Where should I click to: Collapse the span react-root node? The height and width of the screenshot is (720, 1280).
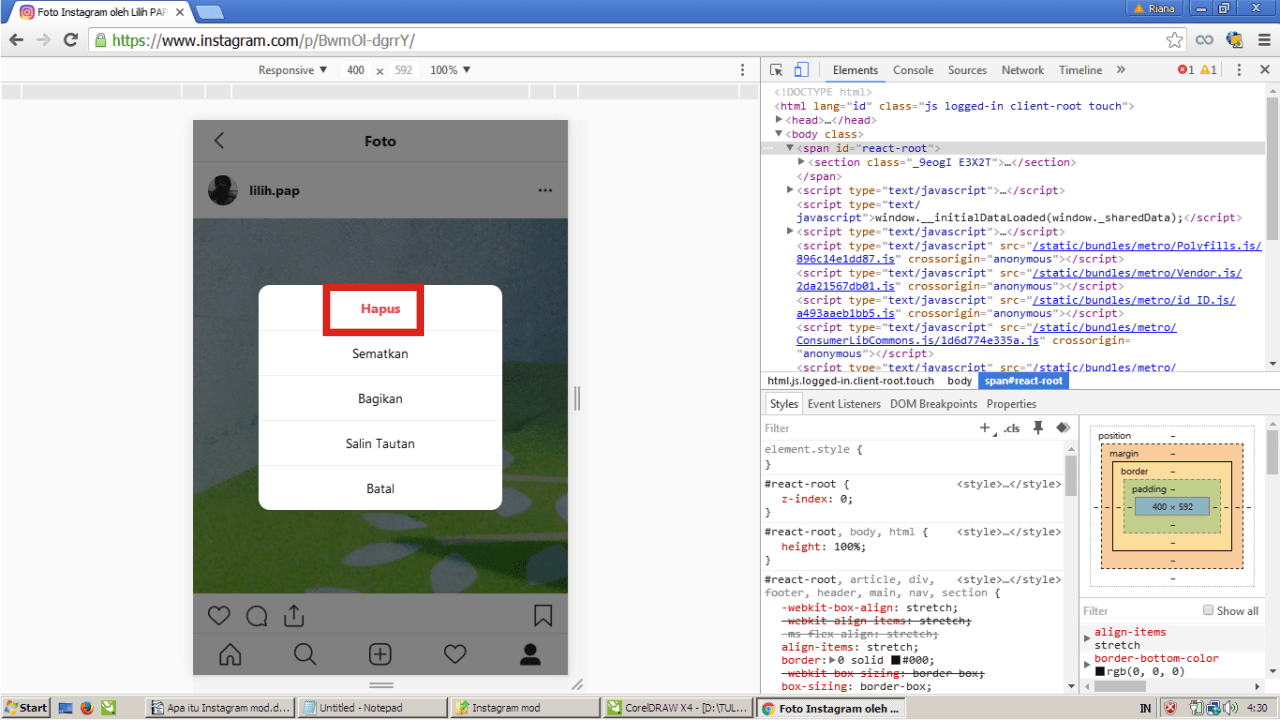(789, 148)
